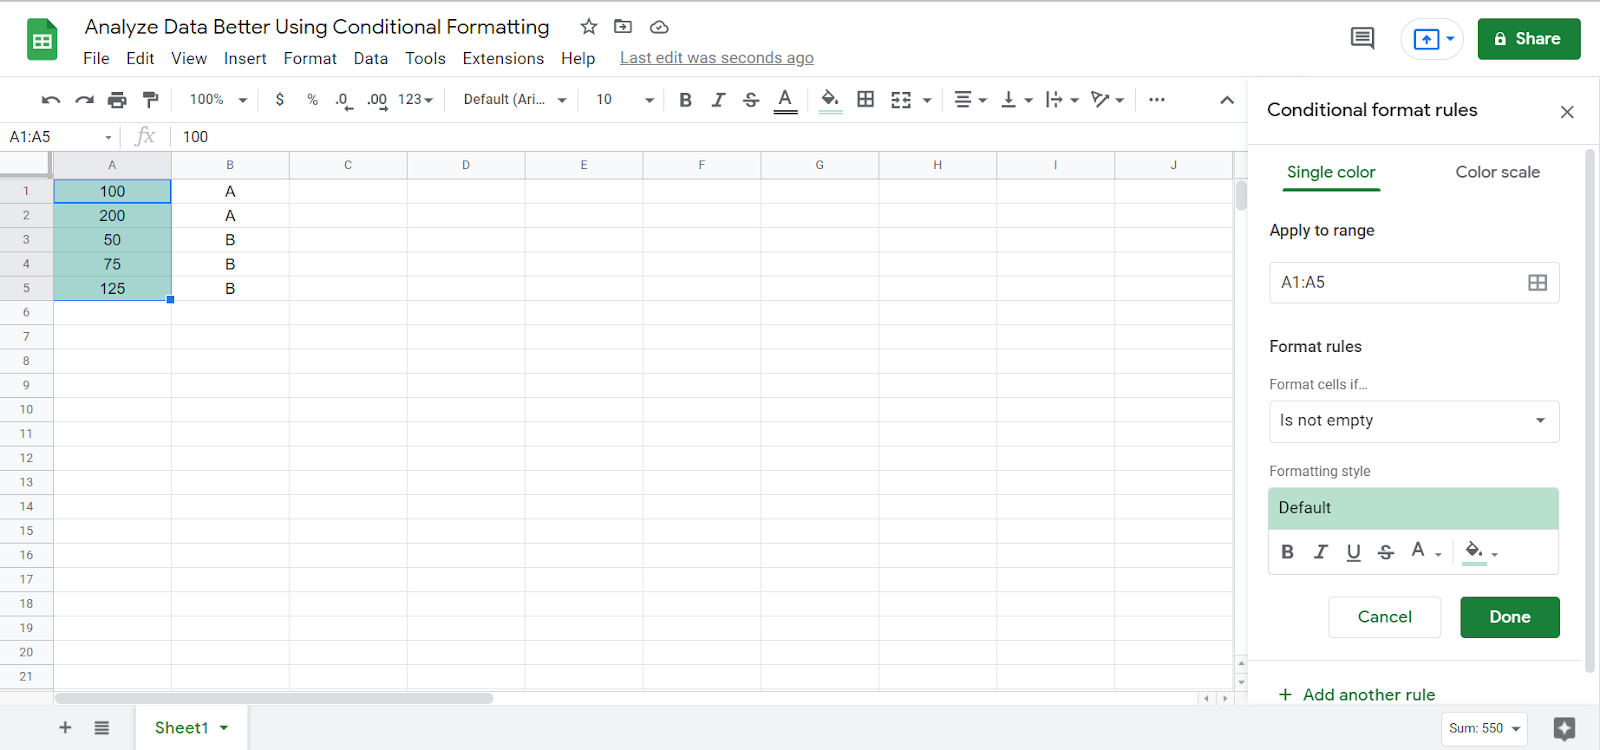The height and width of the screenshot is (750, 1600).
Task: Increase decimal places icon
Action: point(377,100)
